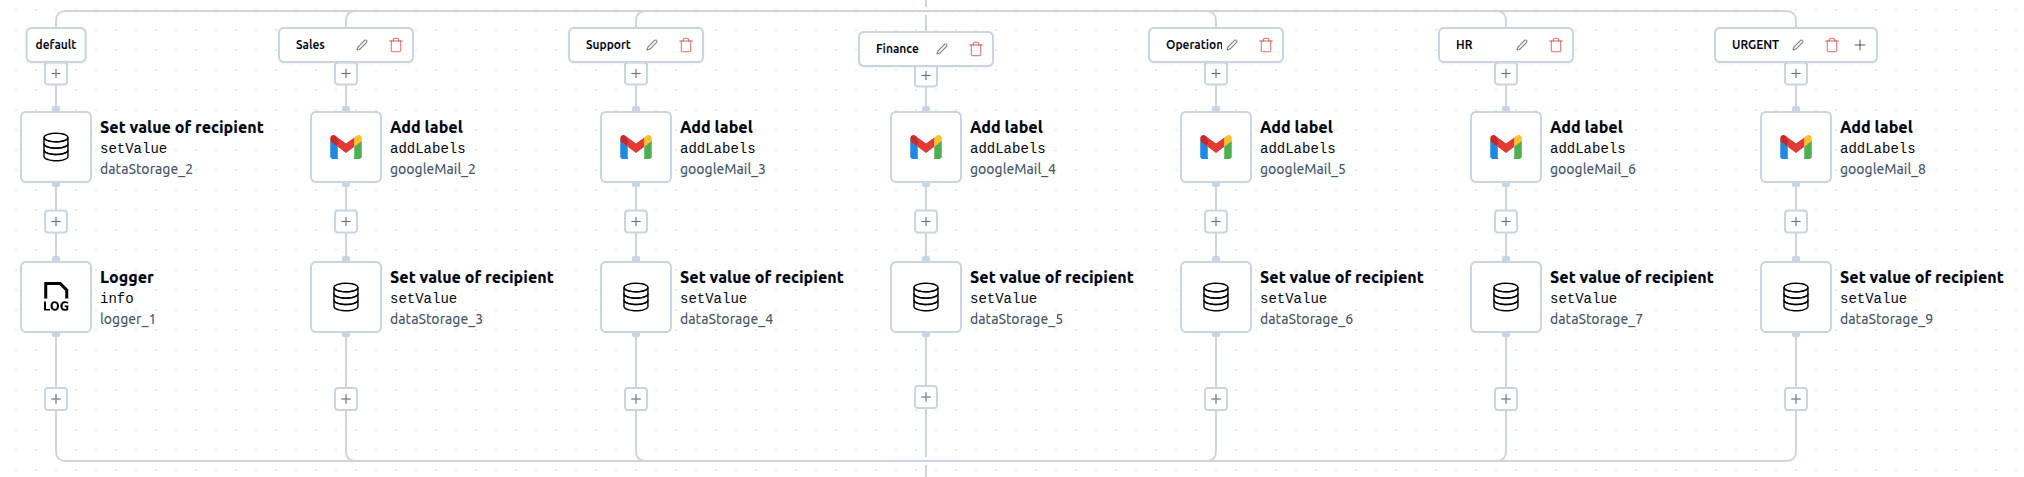Insert step between googleMail_3 and dataStorage_4
Image resolution: width=2024 pixels, height=477 pixels.
(x=636, y=222)
